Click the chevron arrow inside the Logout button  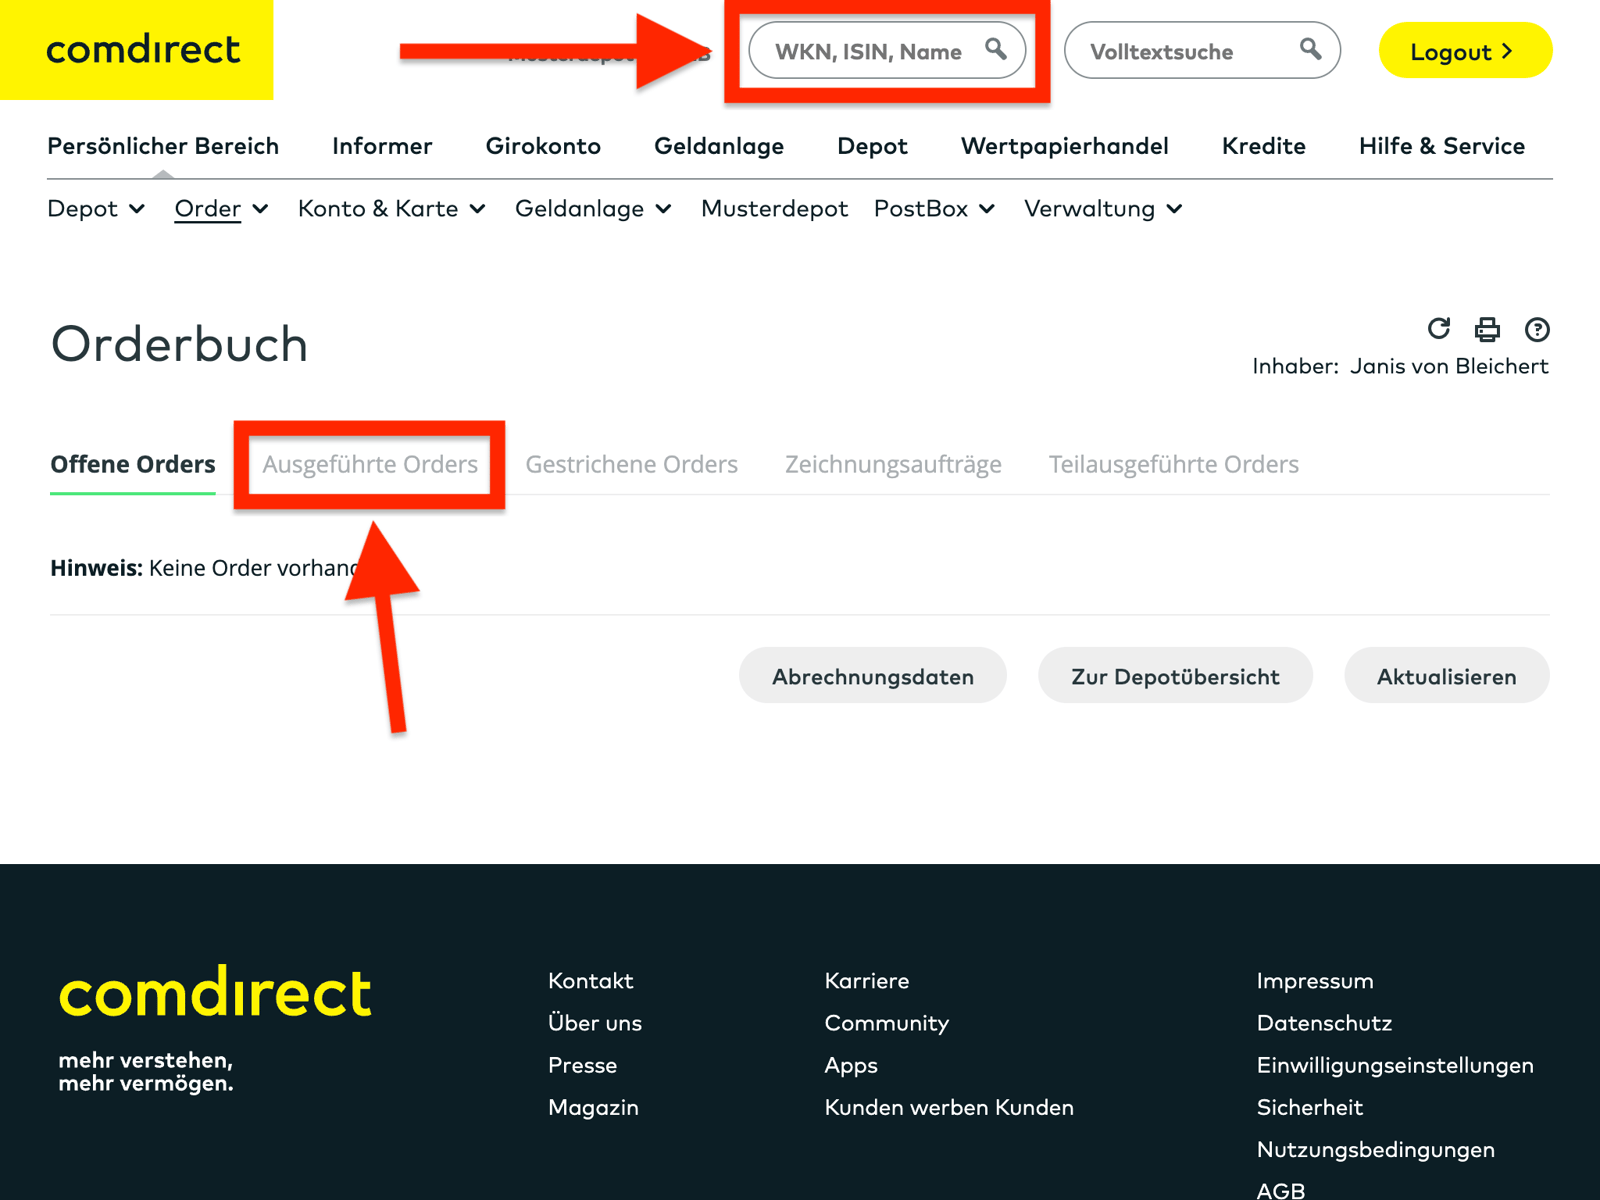coord(1508,52)
